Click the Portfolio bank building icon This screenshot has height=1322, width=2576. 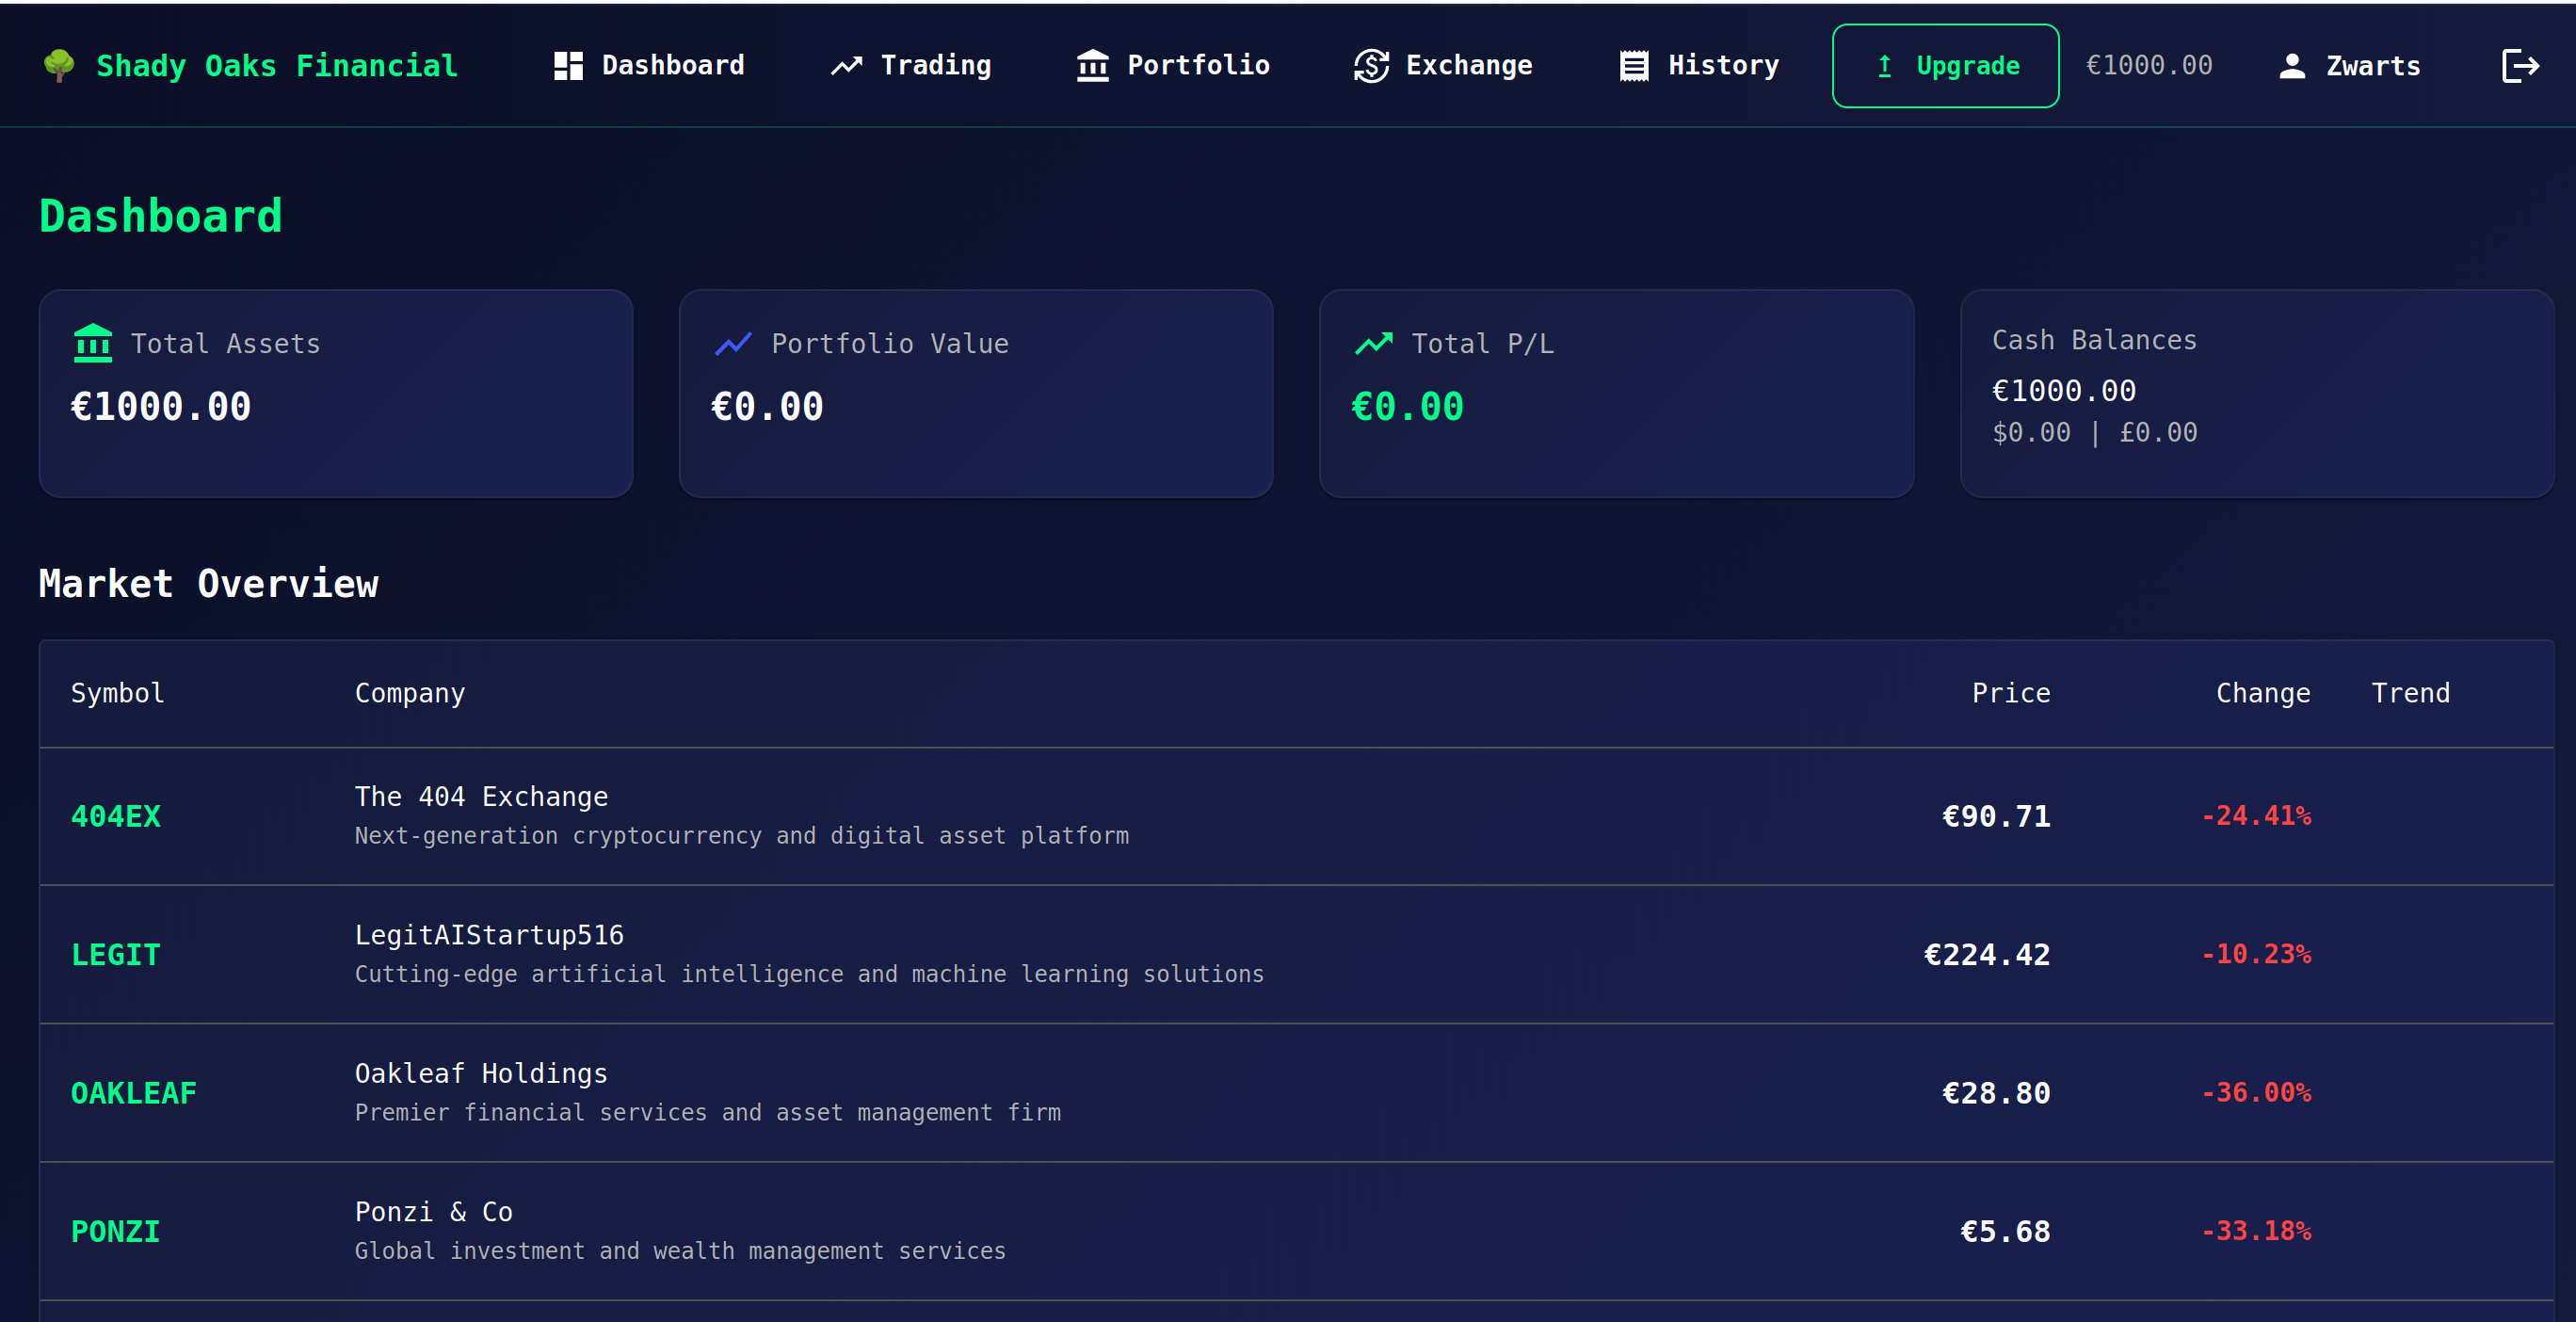1092,66
